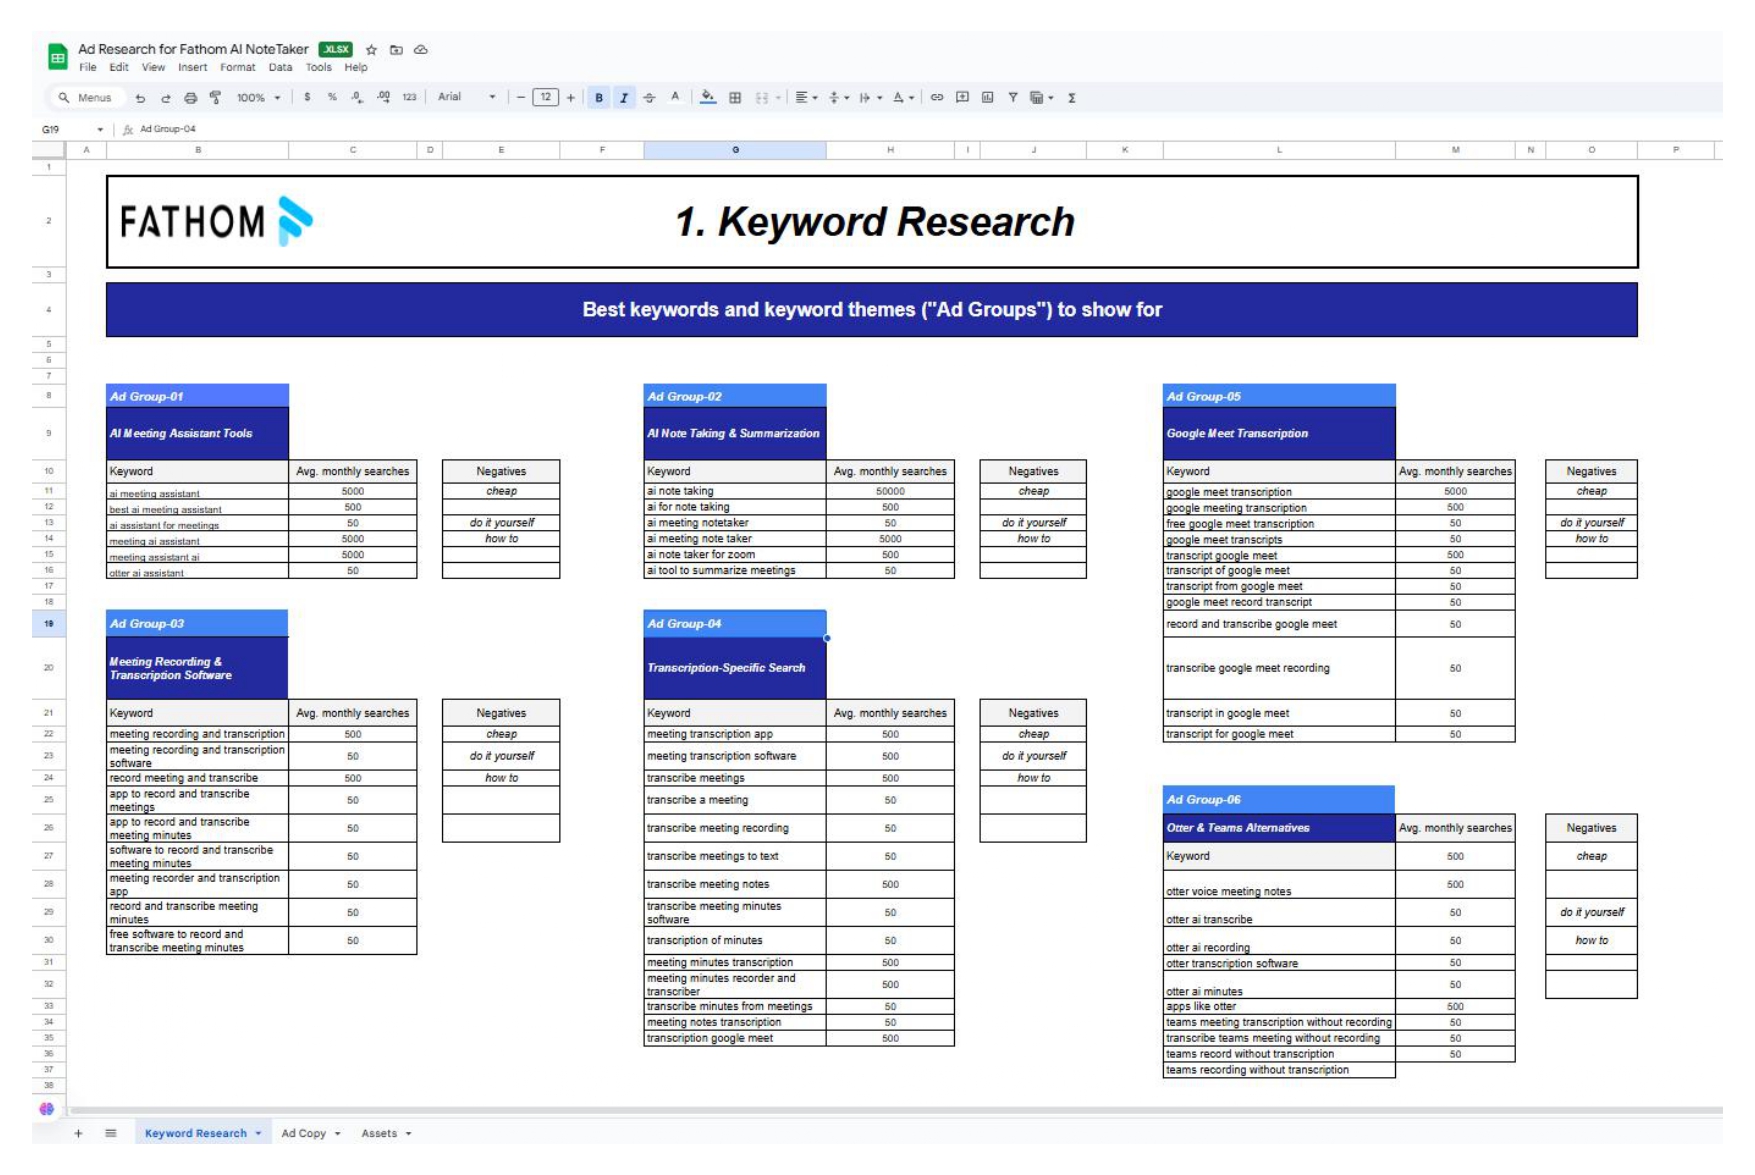The height and width of the screenshot is (1175, 1755).
Task: Click the Menus search box
Action: point(85,98)
